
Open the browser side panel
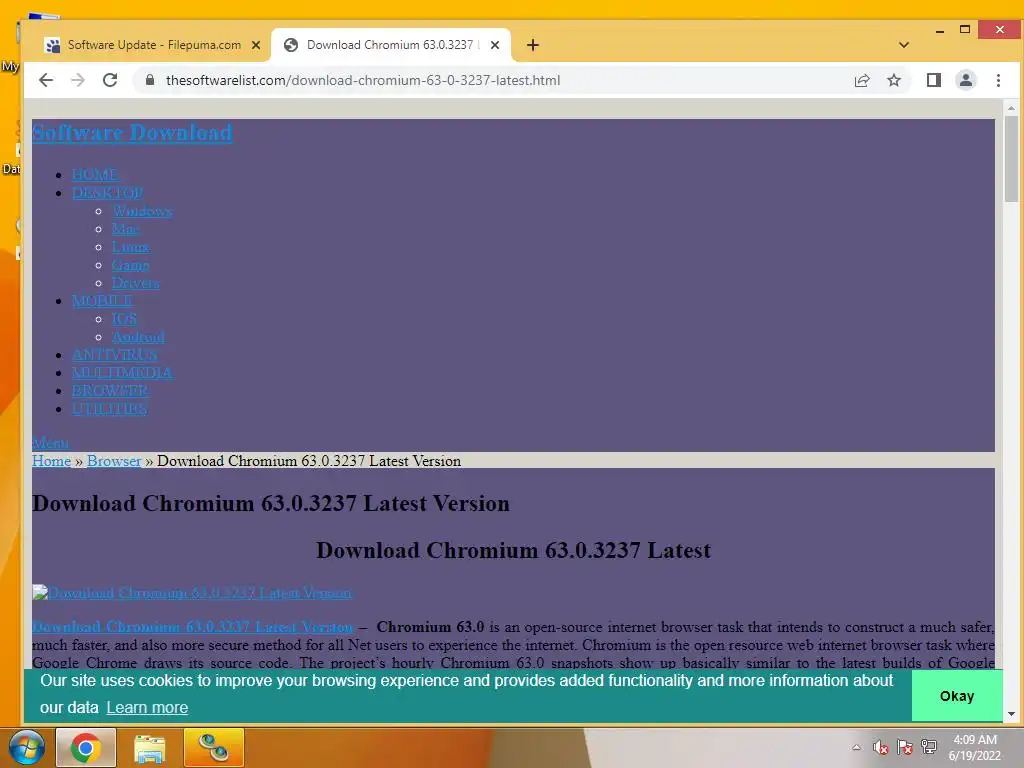coord(933,80)
